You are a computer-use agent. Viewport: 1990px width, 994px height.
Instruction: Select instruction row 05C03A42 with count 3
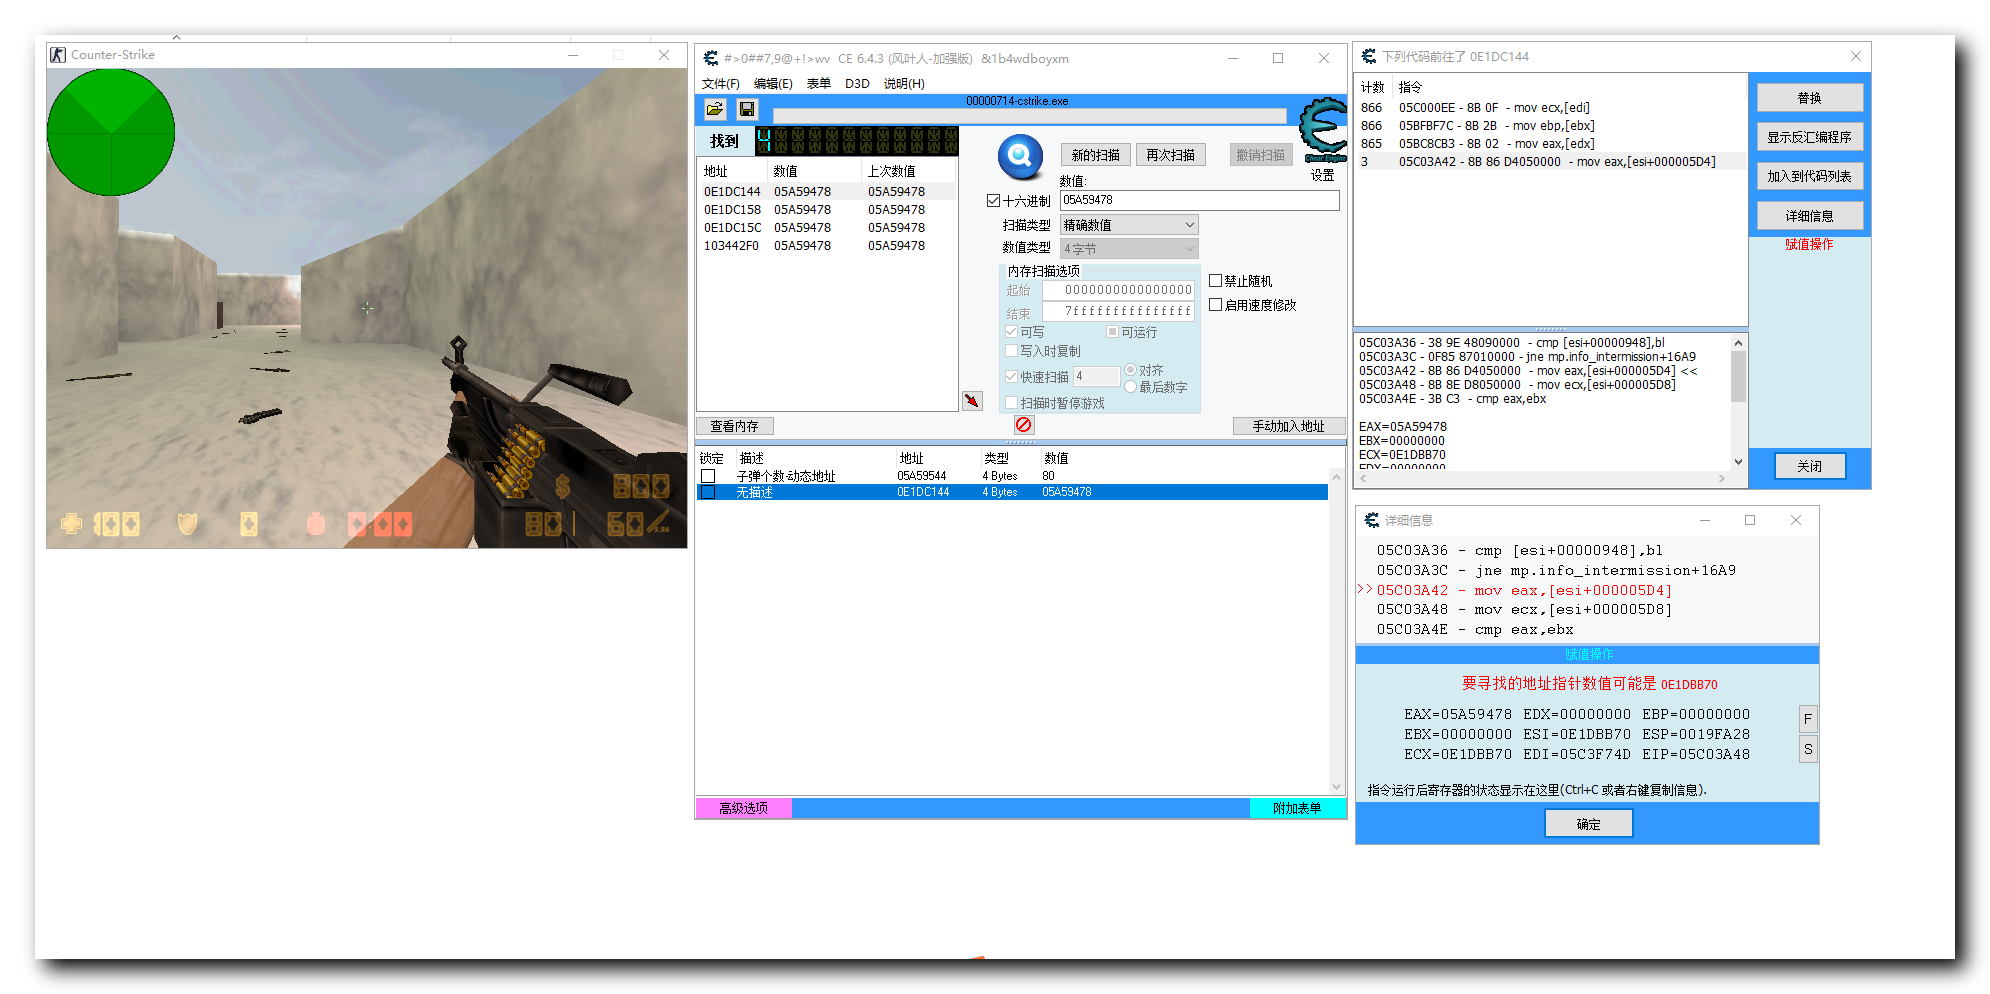pyautogui.click(x=1550, y=162)
